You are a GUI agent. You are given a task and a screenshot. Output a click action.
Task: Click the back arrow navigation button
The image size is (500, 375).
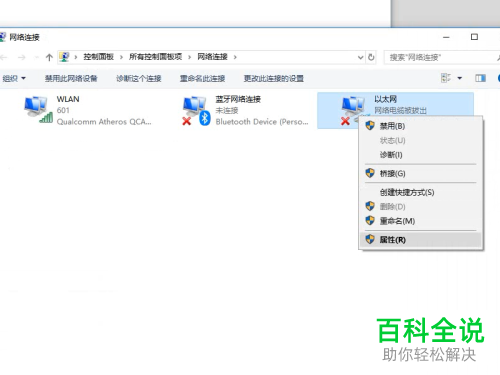[x=4, y=57]
